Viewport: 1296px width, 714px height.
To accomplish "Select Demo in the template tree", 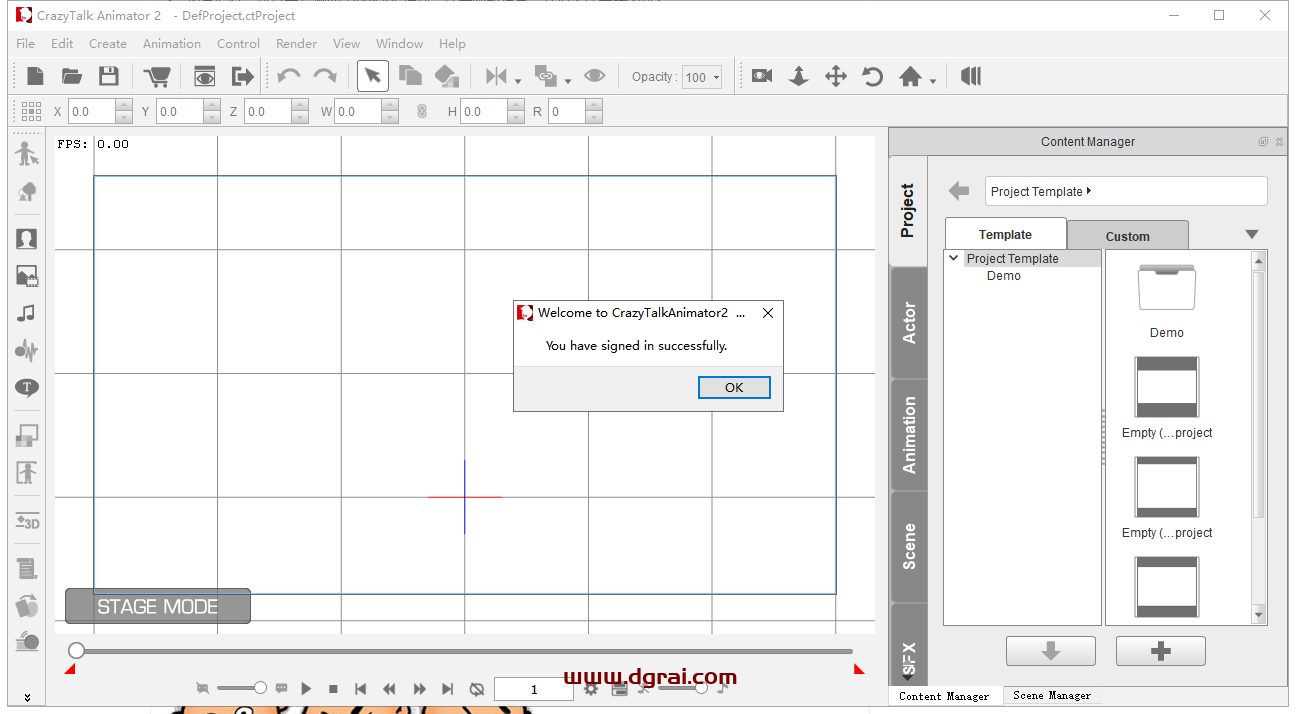I will tap(1004, 276).
